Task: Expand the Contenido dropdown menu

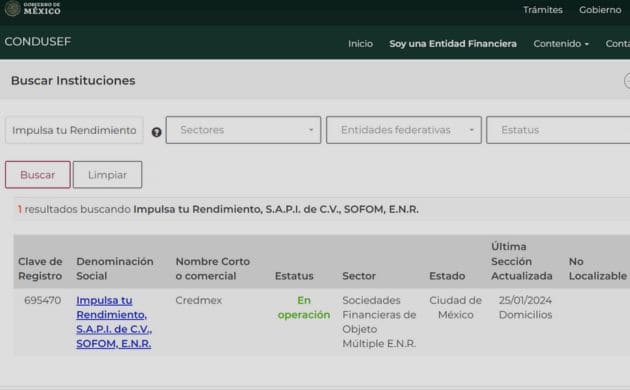Action: point(561,44)
